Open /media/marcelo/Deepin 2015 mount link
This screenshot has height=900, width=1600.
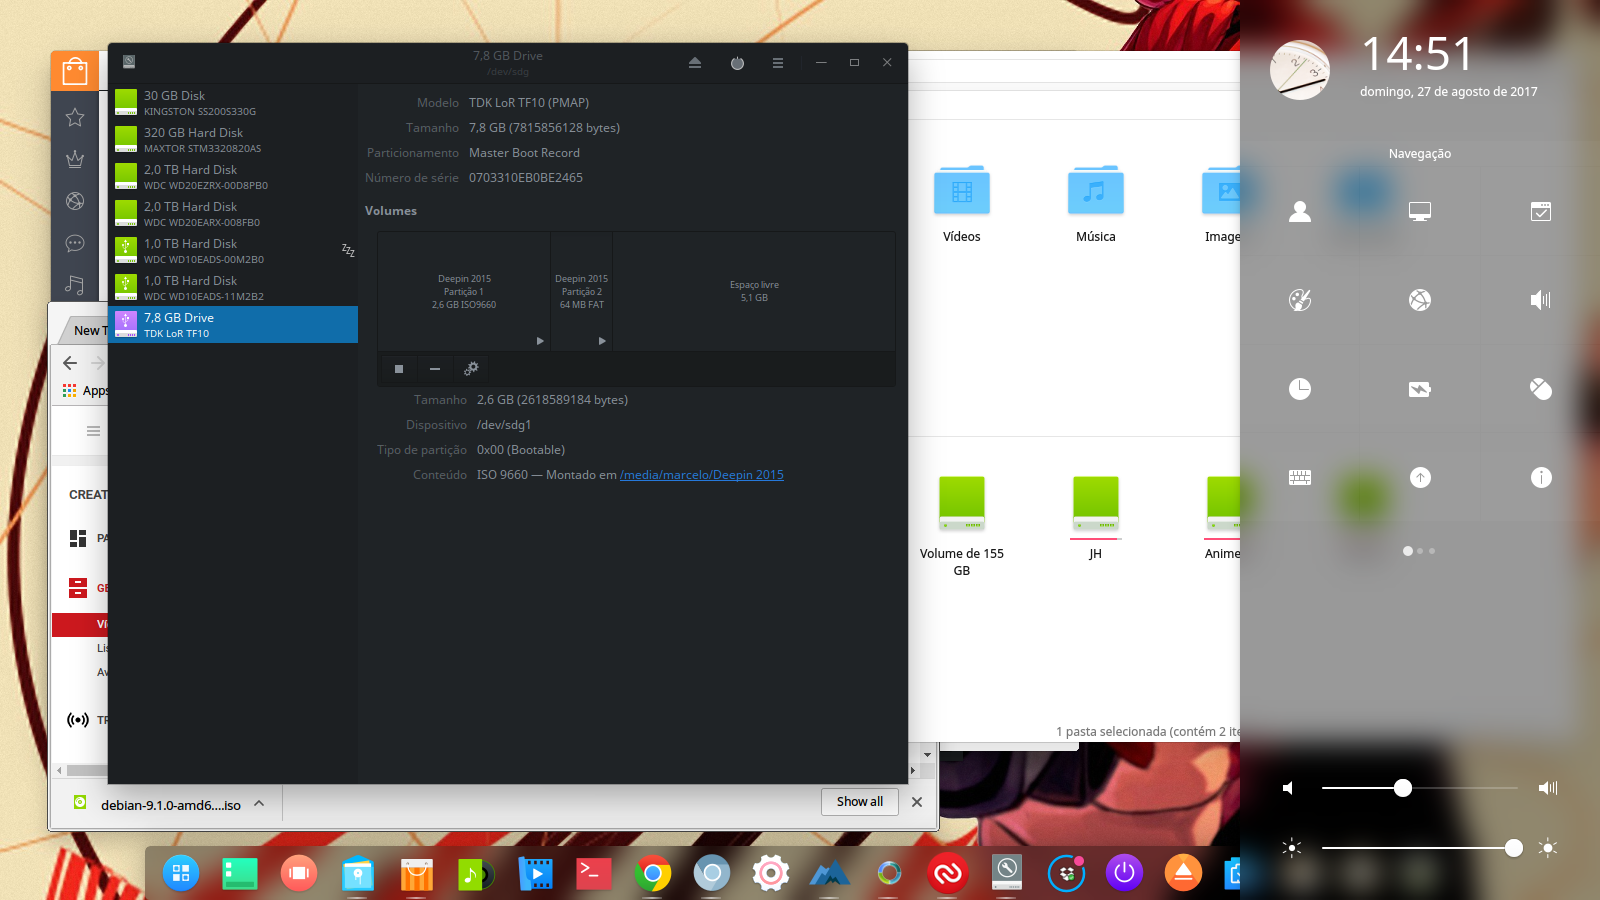click(x=702, y=475)
